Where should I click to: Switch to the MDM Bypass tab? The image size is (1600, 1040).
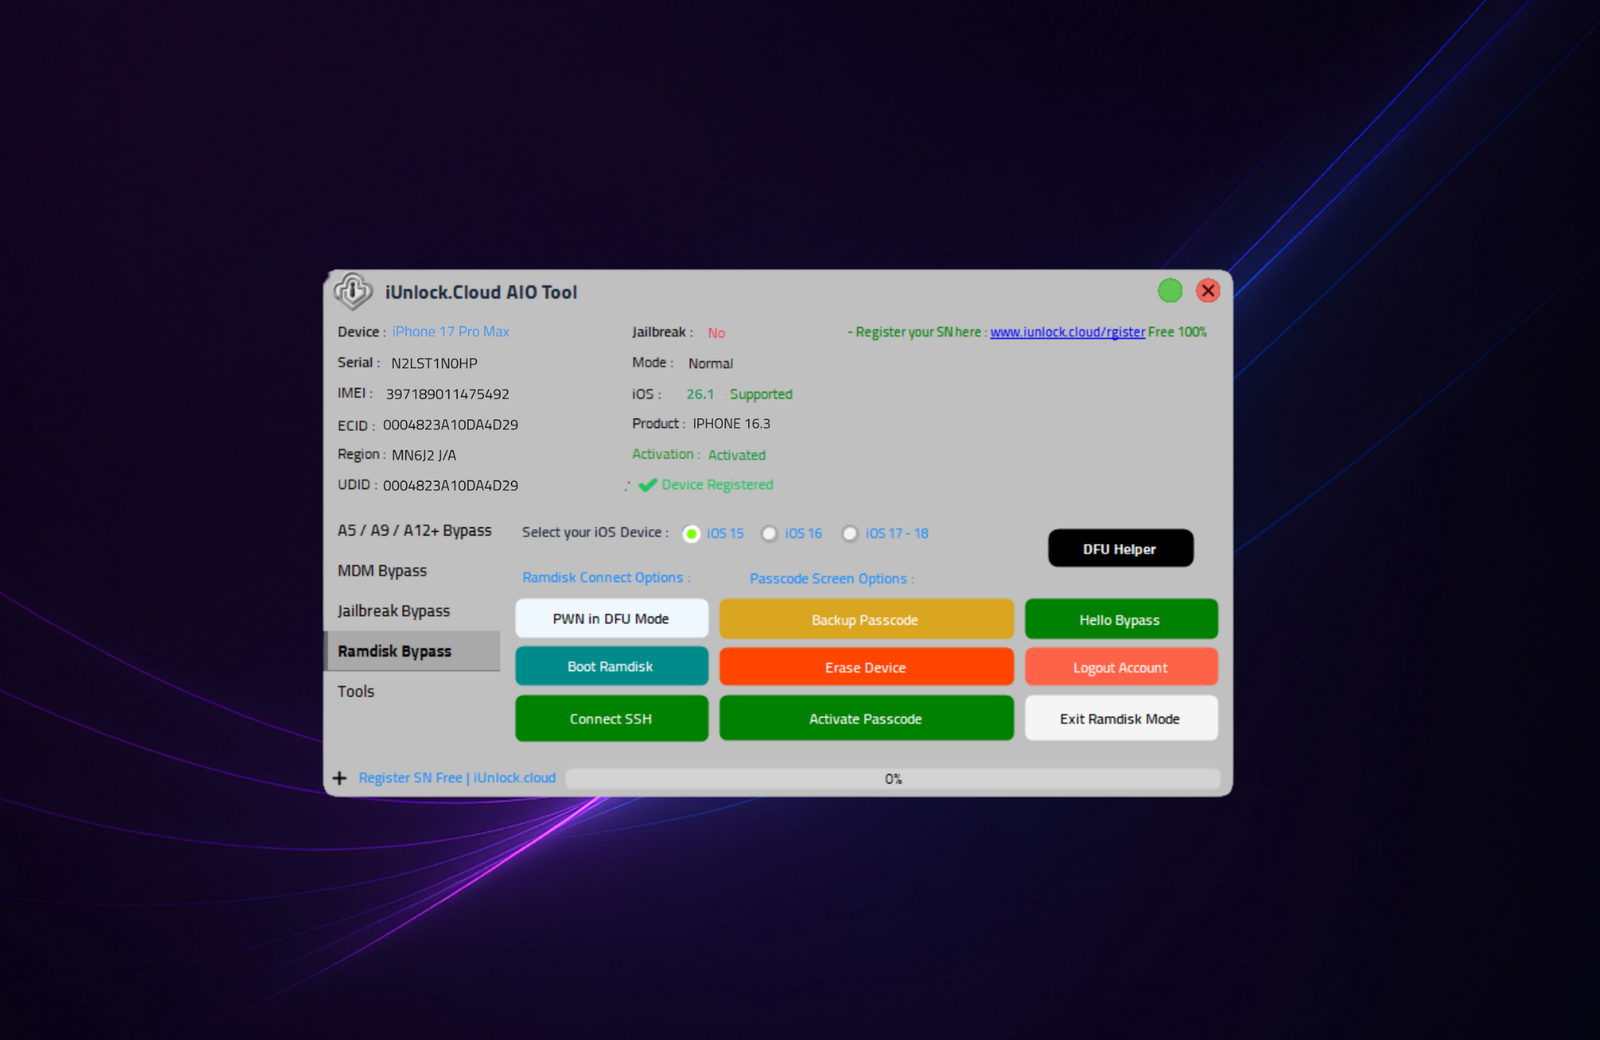point(414,571)
